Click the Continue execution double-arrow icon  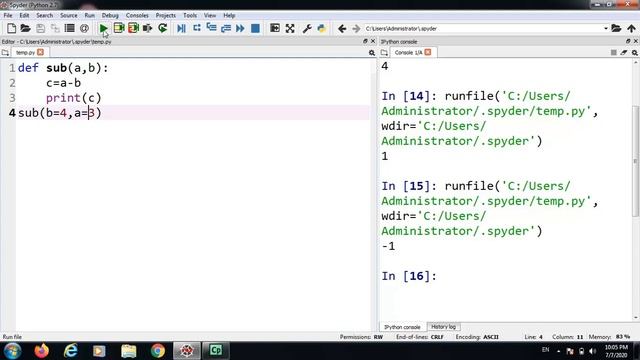coord(240,28)
